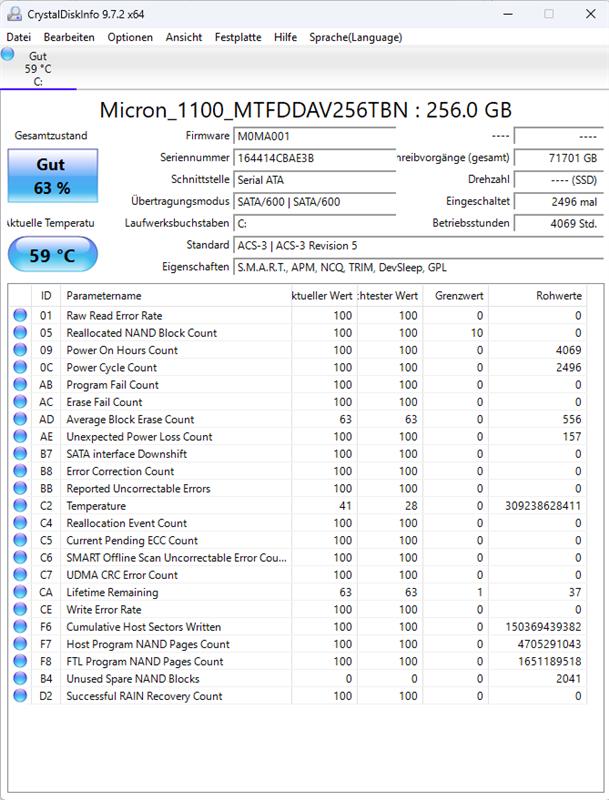Click status icon for Temperature row

pos(20,506)
